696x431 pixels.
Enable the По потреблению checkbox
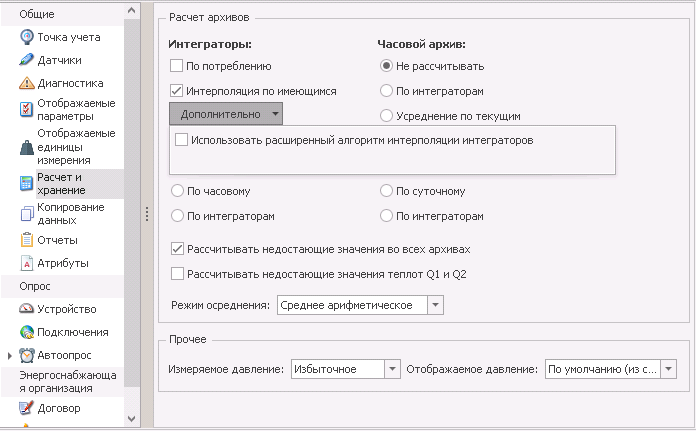[x=176, y=66]
